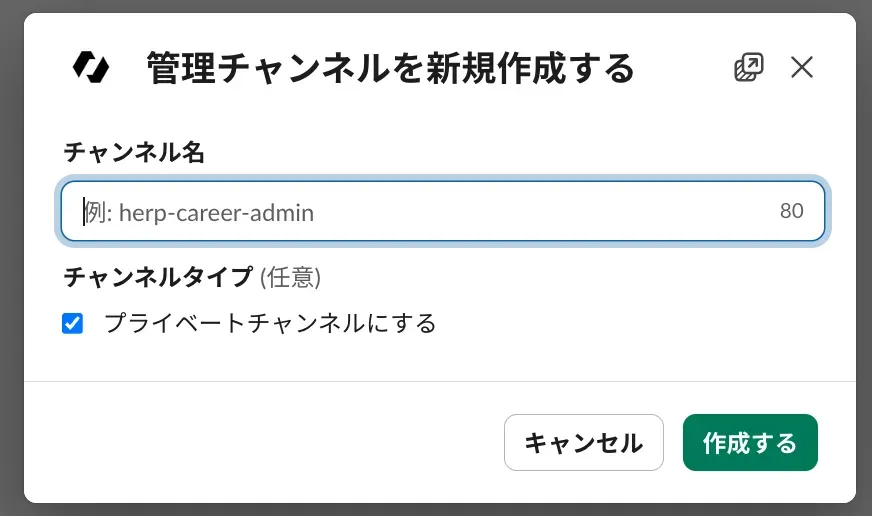Click the dimmed backdrop outside the dialog
This screenshot has height=516, width=872.
[x=10, y=258]
